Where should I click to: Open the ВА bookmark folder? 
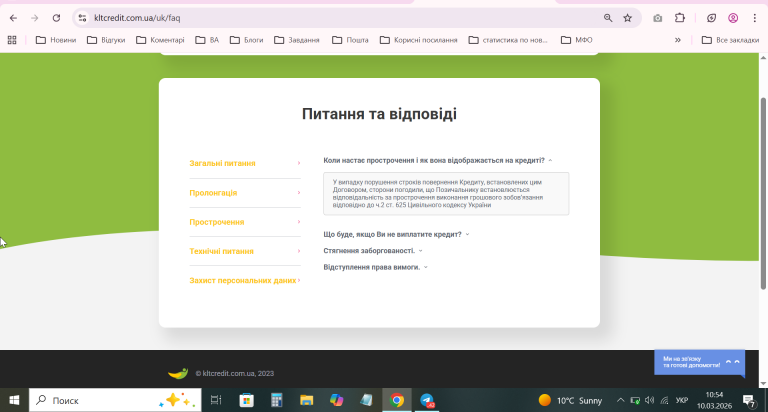207,40
